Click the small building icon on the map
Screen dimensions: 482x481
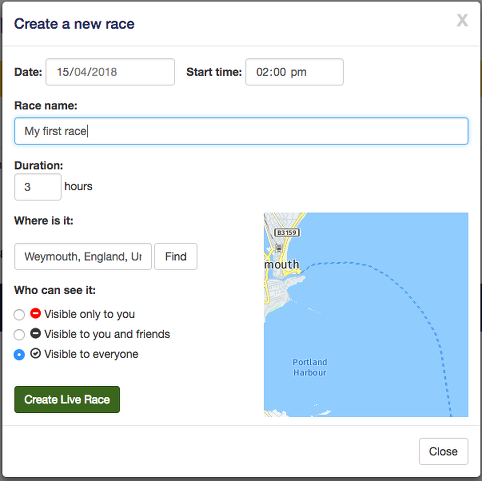click(x=279, y=248)
